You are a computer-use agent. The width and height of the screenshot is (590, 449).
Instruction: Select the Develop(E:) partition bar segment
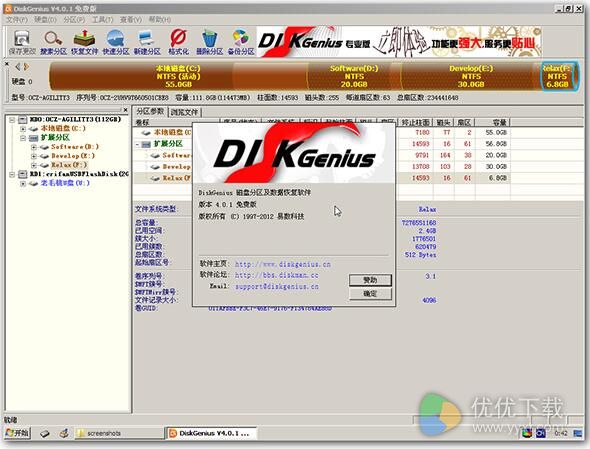(x=471, y=76)
